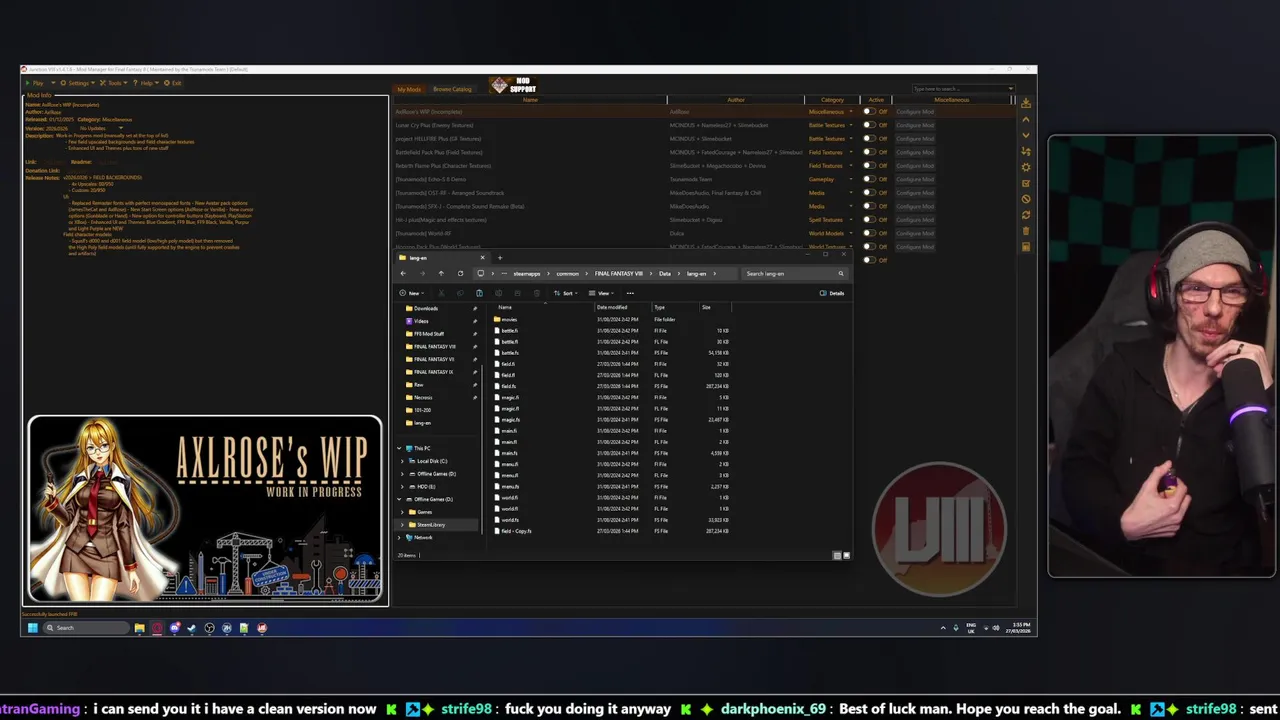Screen dimensions: 1280x720
Task: Open the Sort dropdown in Explorer toolbar
Action: pyautogui.click(x=566, y=293)
